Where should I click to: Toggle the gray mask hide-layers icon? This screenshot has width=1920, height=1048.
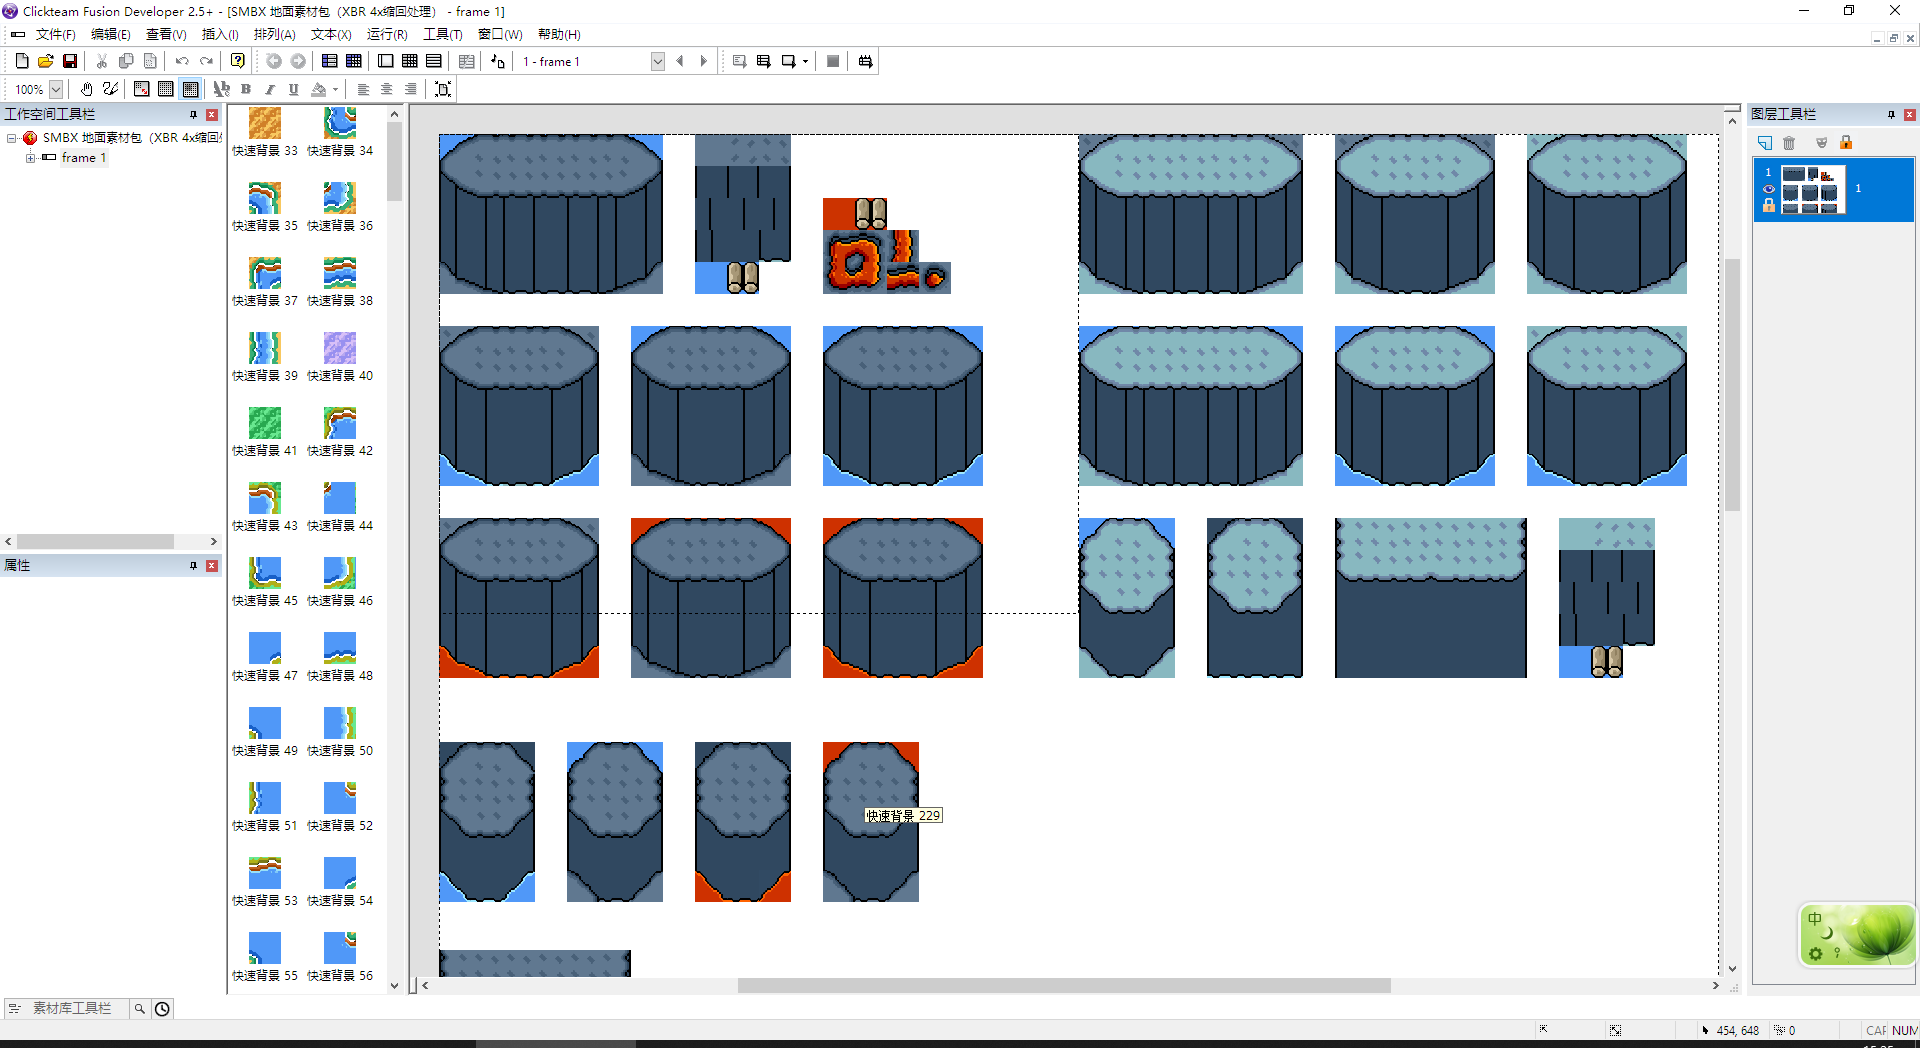[x=1821, y=143]
